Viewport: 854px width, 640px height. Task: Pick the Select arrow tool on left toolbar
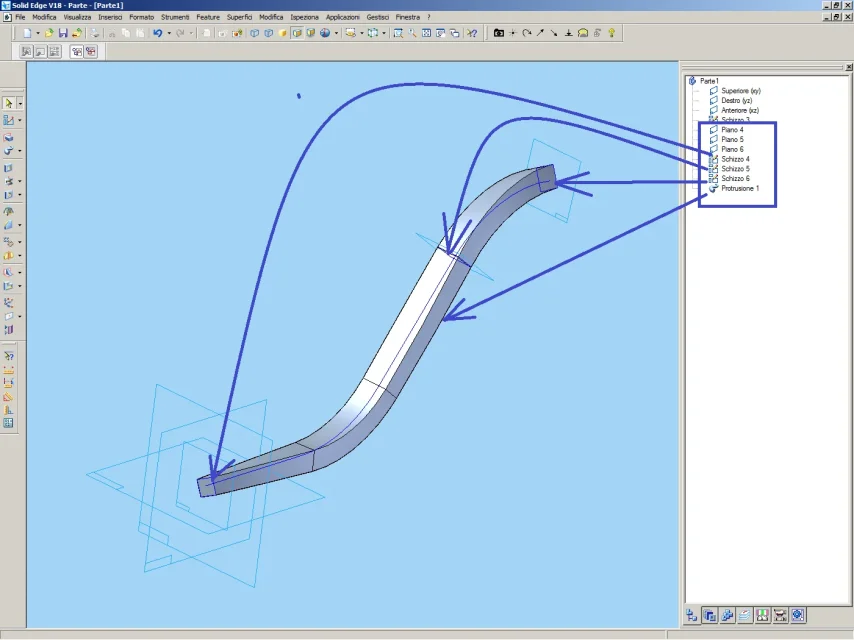pyautogui.click(x=9, y=103)
